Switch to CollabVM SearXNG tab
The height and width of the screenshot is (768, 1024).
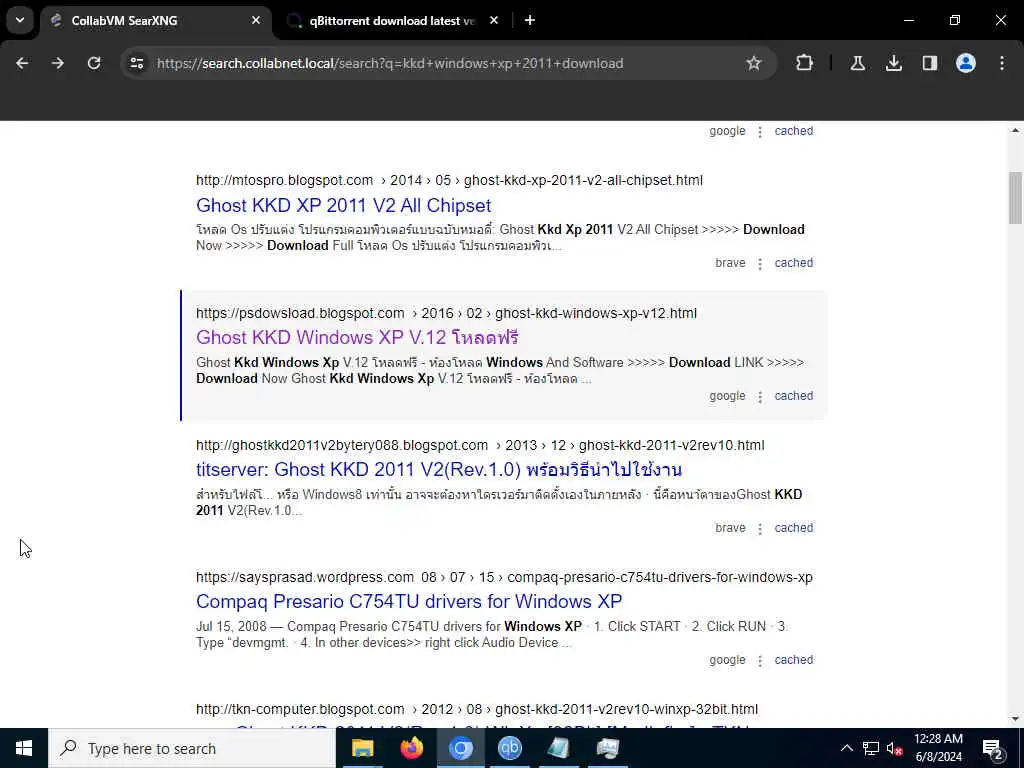coord(157,20)
